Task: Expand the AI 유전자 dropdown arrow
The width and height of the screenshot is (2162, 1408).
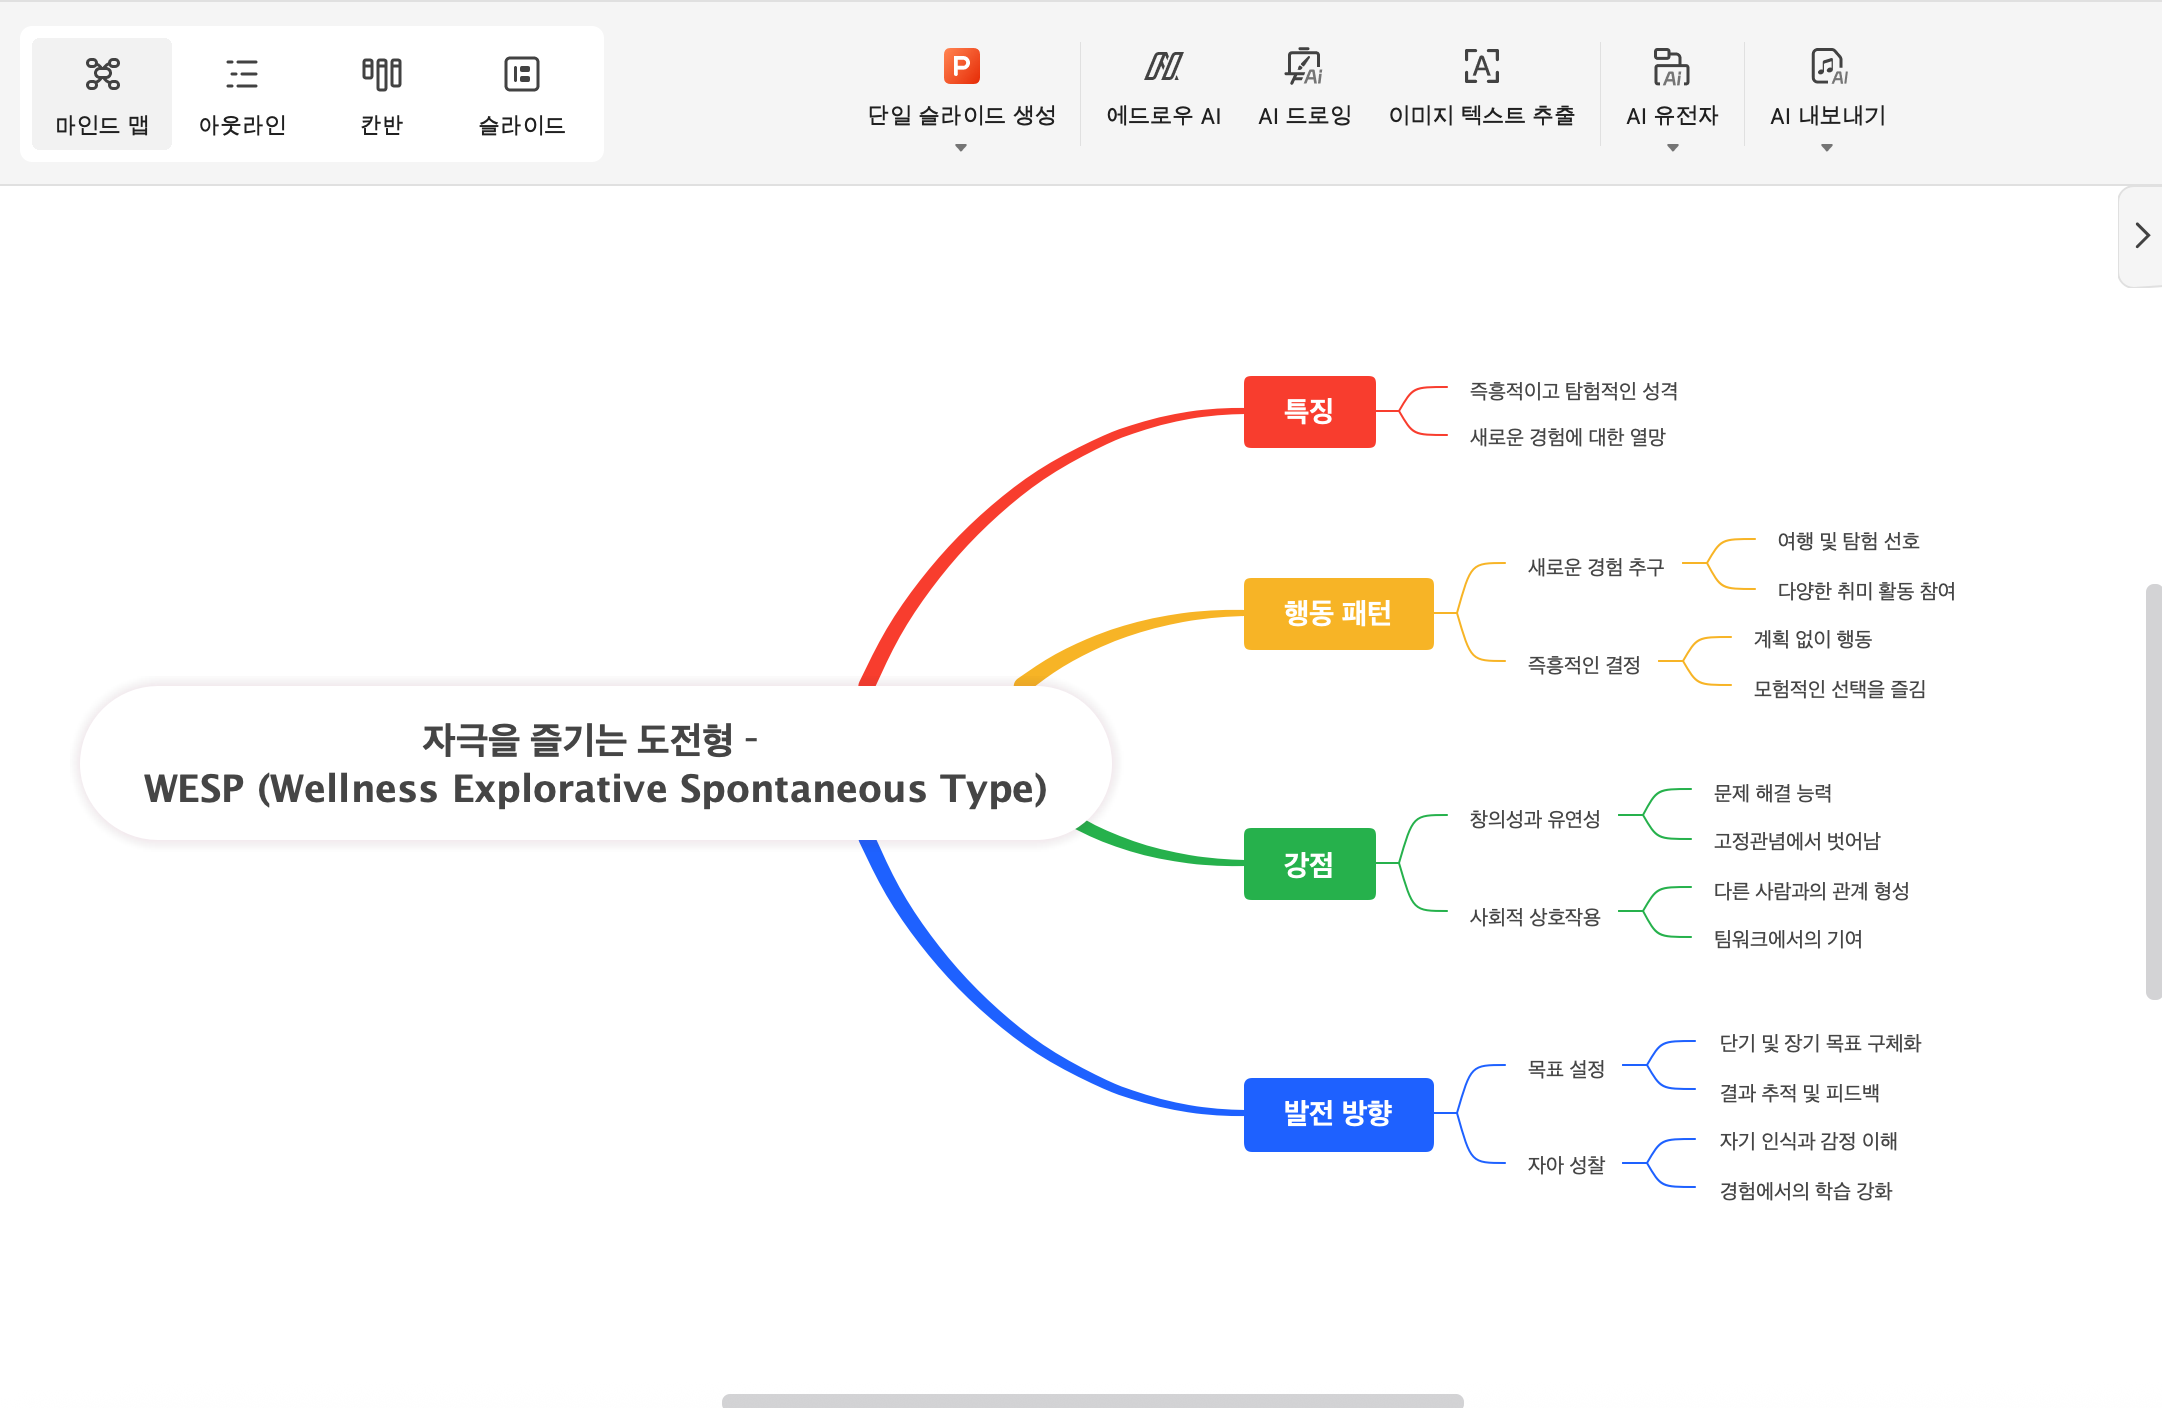Action: click(1673, 148)
